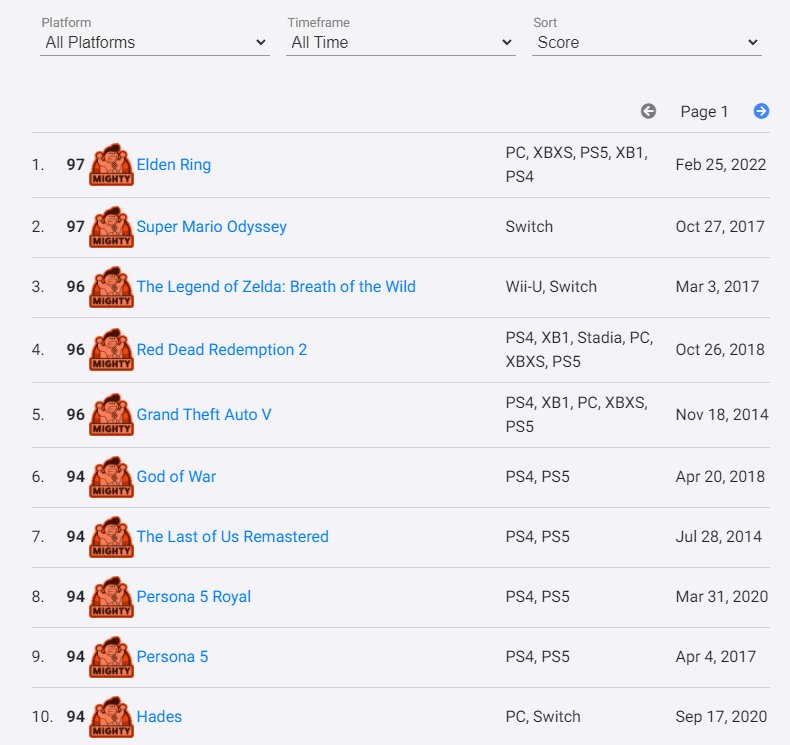
Task: Open the Hades game link
Action: point(159,716)
